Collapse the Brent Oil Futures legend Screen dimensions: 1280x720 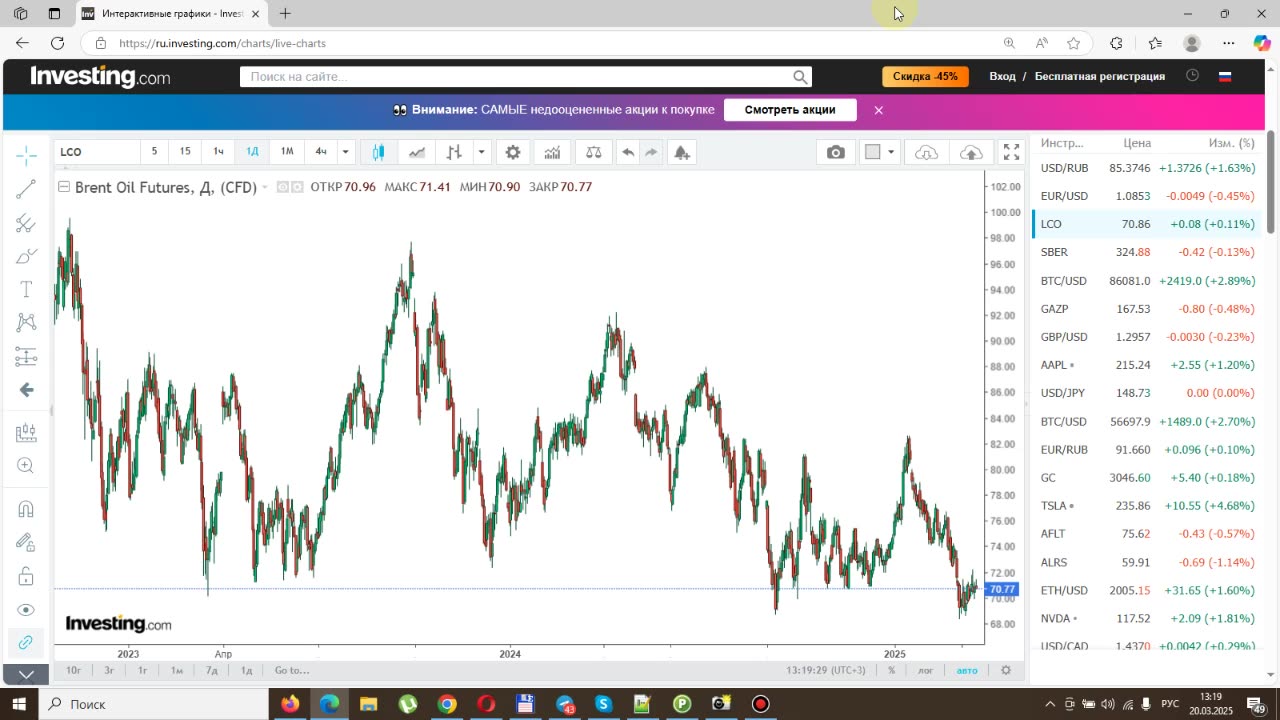click(x=64, y=187)
